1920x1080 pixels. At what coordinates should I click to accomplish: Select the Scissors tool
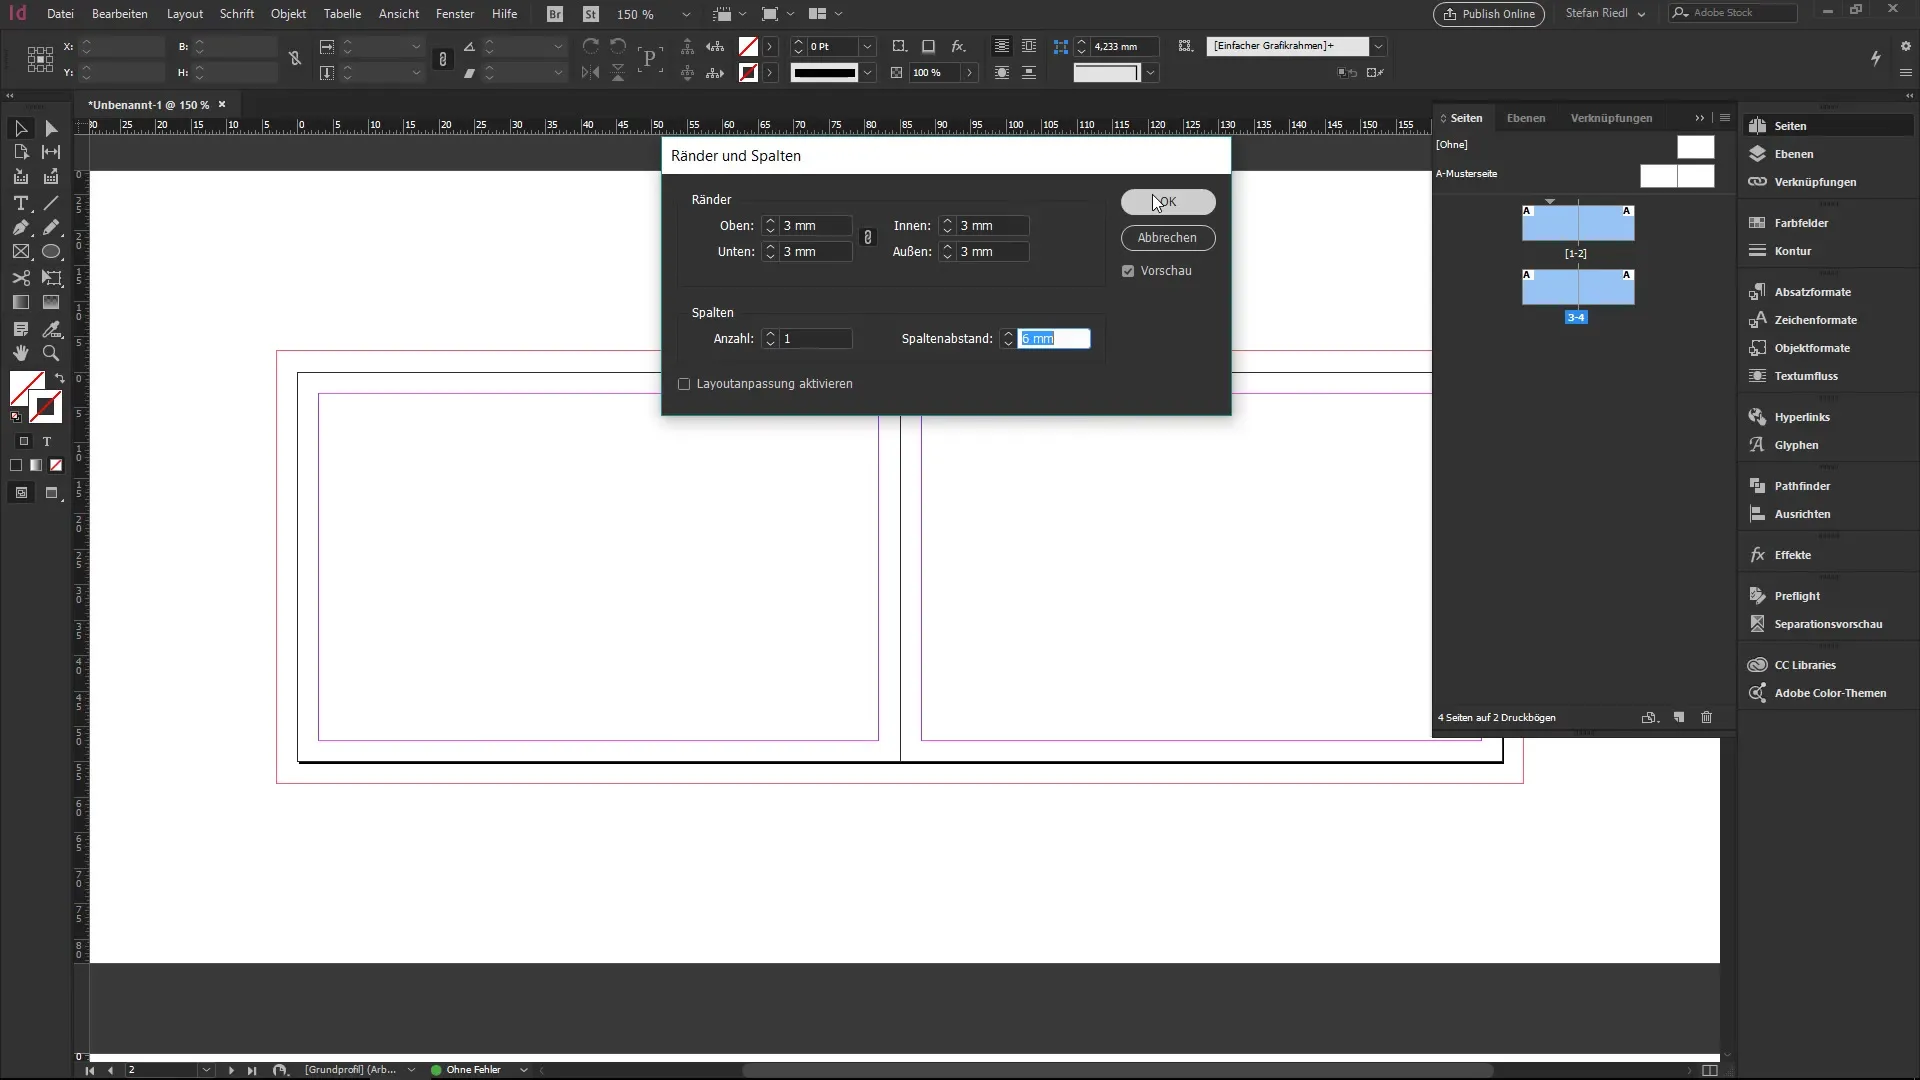tap(20, 278)
